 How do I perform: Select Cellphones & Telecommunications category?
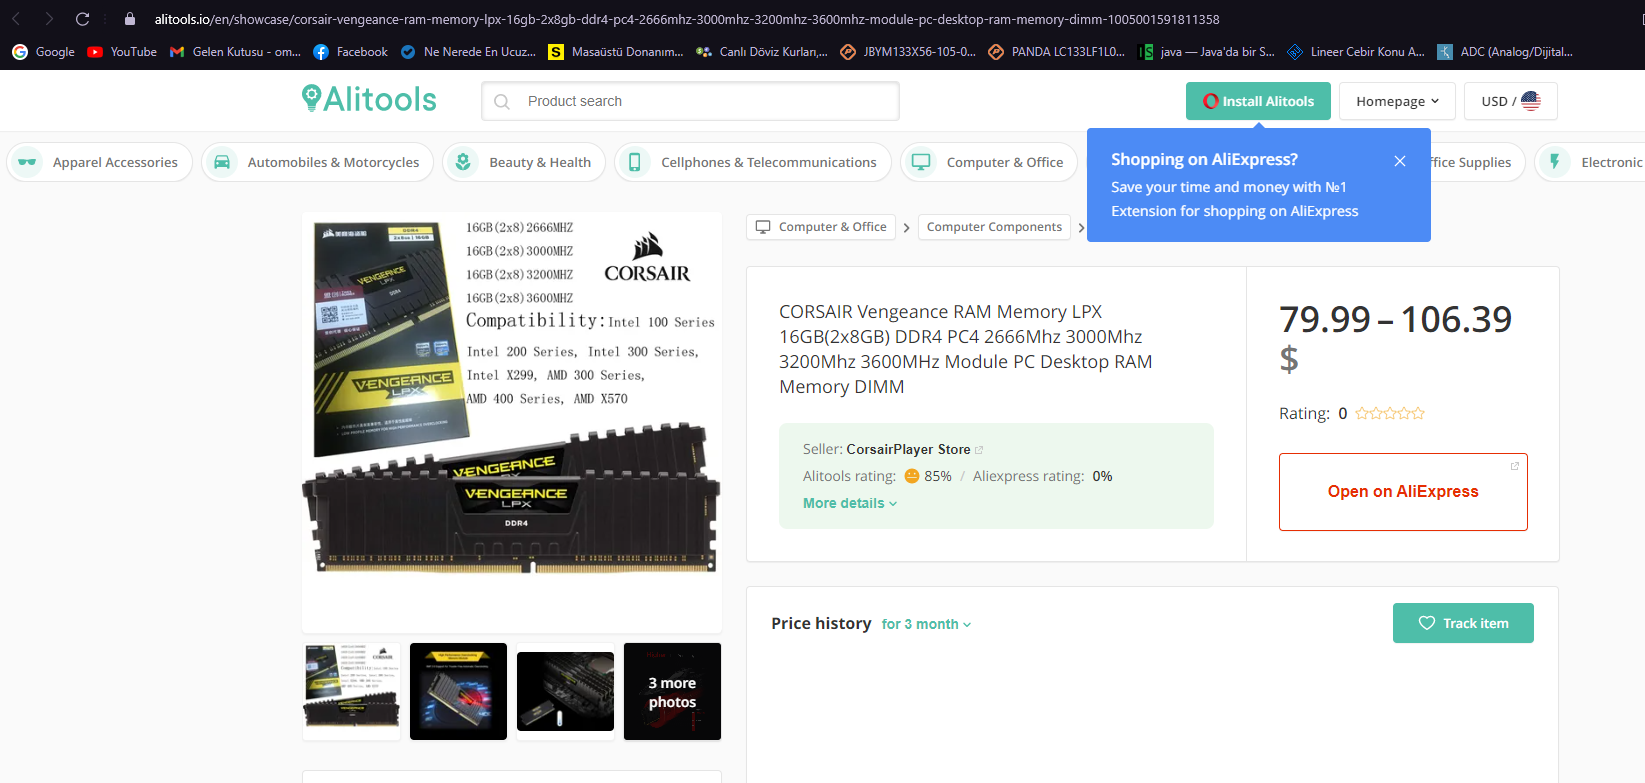[752, 162]
